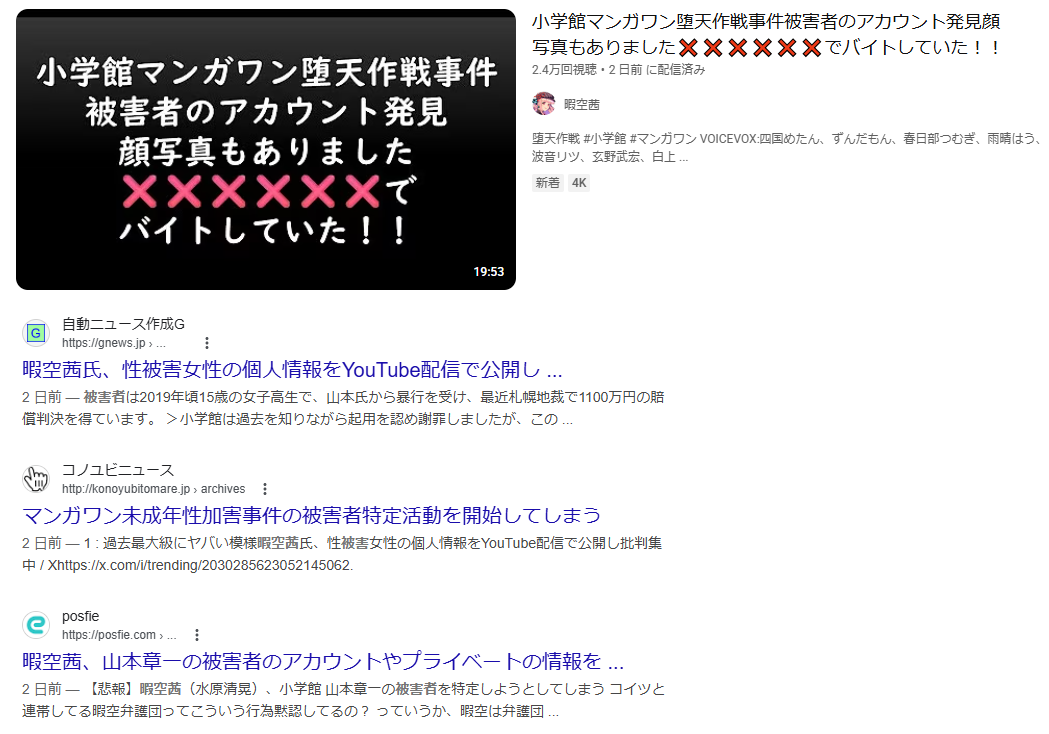The image size is (1049, 734).
Task: Open three-dot menu beside konoyubitomare.jp URL
Action: click(x=265, y=489)
